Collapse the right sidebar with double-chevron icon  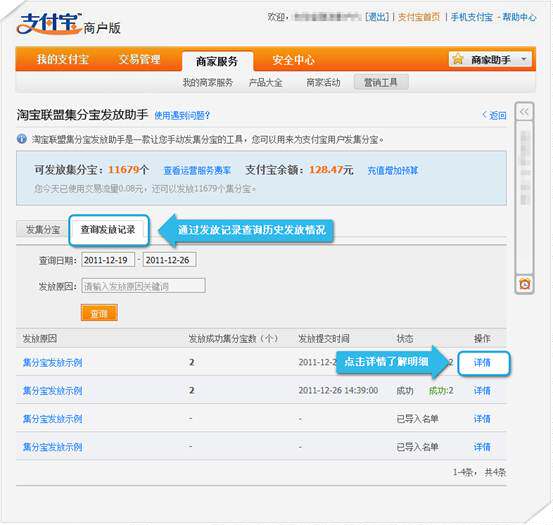[524, 112]
